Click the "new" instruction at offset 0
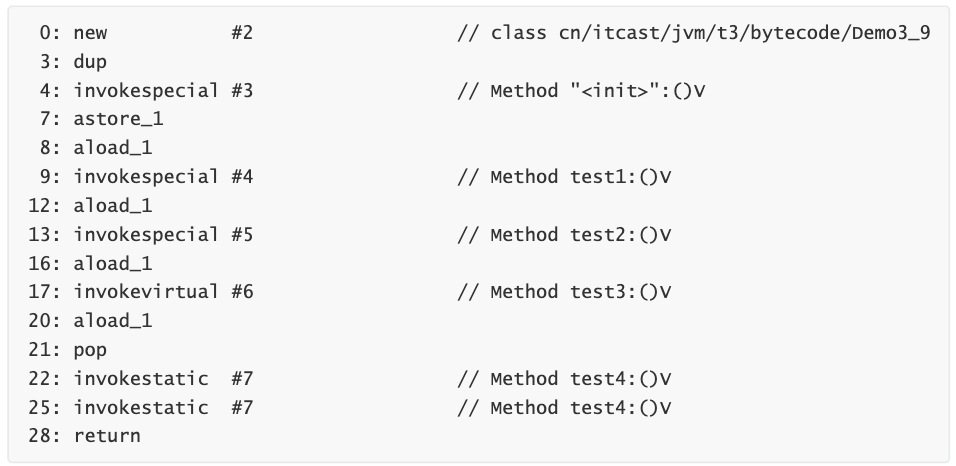Screen dimensions: 956x466 tap(90, 33)
